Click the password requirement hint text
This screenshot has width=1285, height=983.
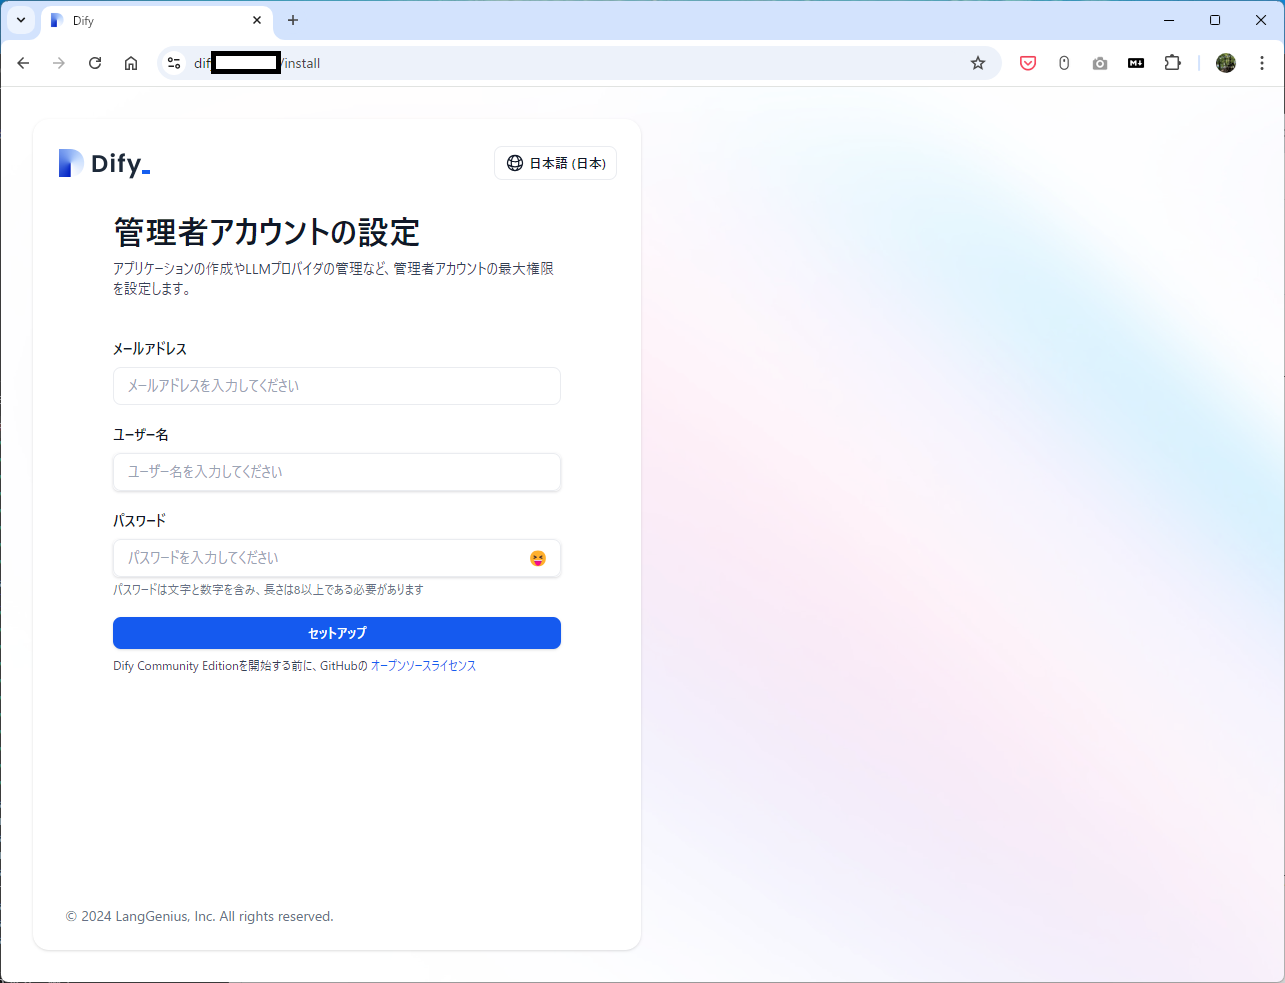[268, 590]
